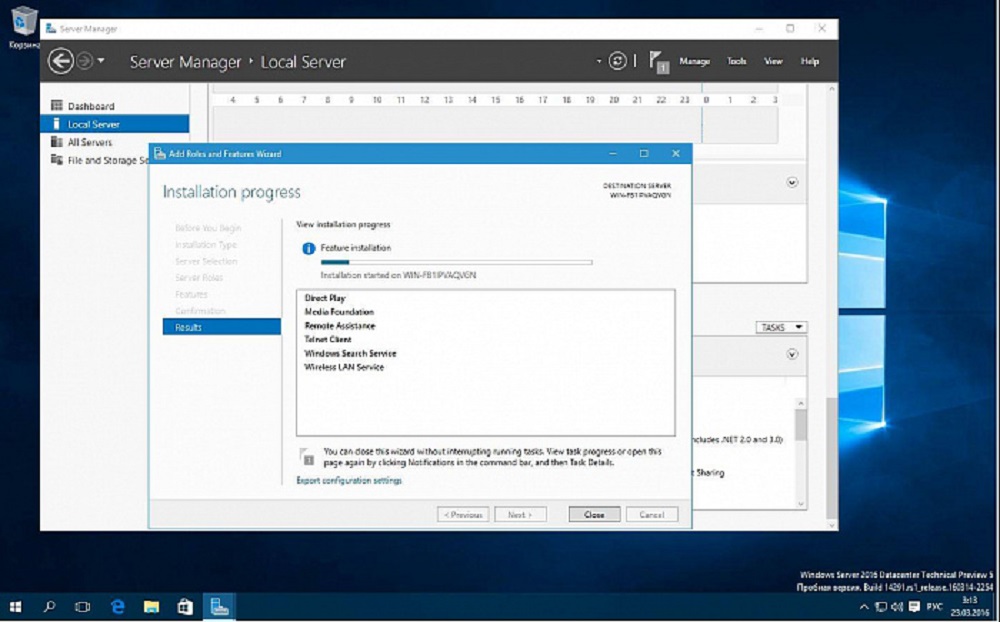Viewport: 1000px width, 622px height.
Task: Select the Features wizard step
Action: (191, 294)
